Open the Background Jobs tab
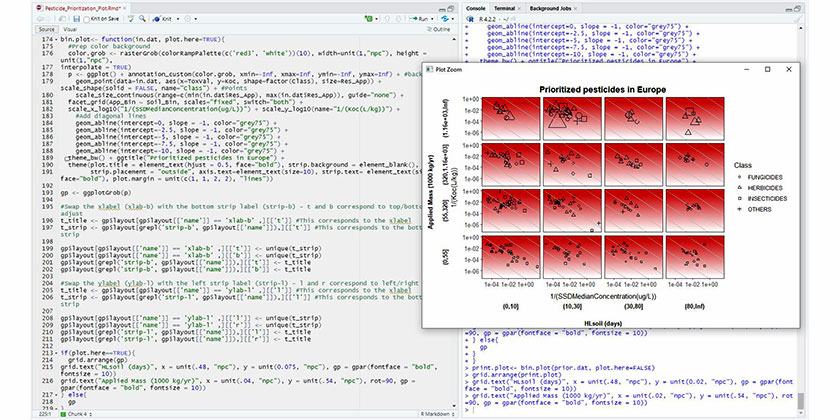 551,9
